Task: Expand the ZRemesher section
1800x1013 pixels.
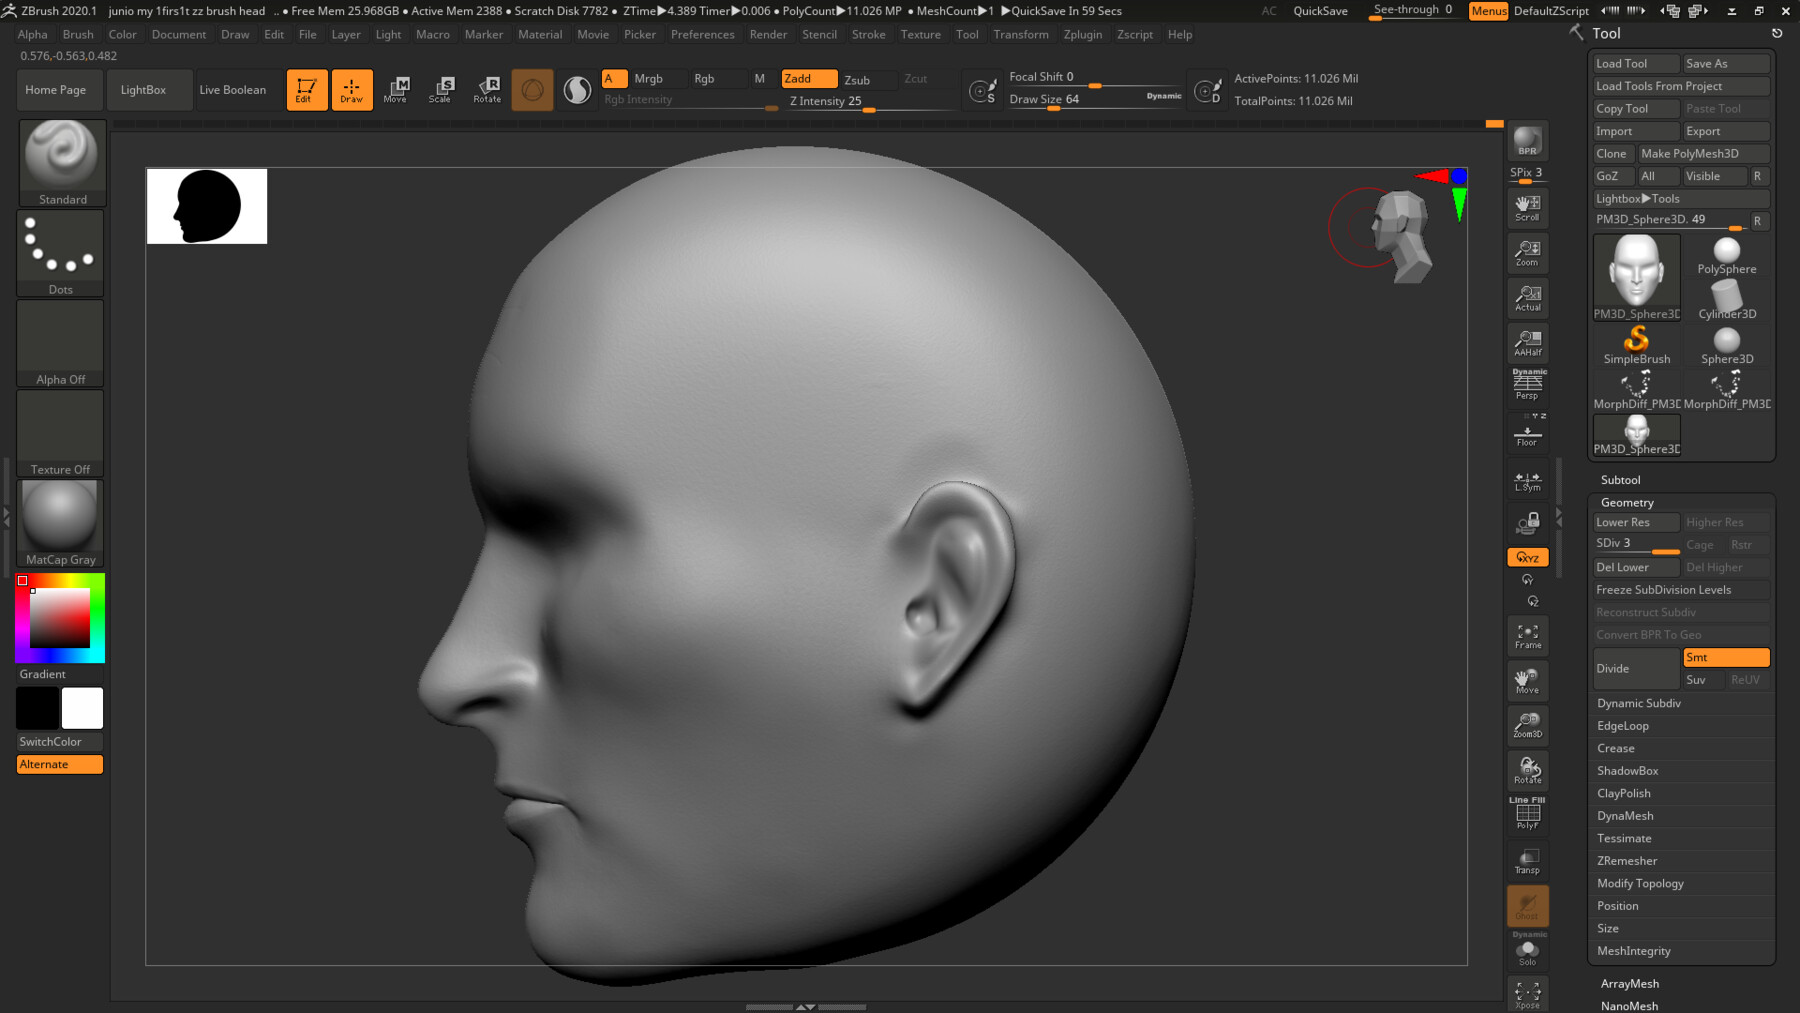Action: pyautogui.click(x=1627, y=861)
